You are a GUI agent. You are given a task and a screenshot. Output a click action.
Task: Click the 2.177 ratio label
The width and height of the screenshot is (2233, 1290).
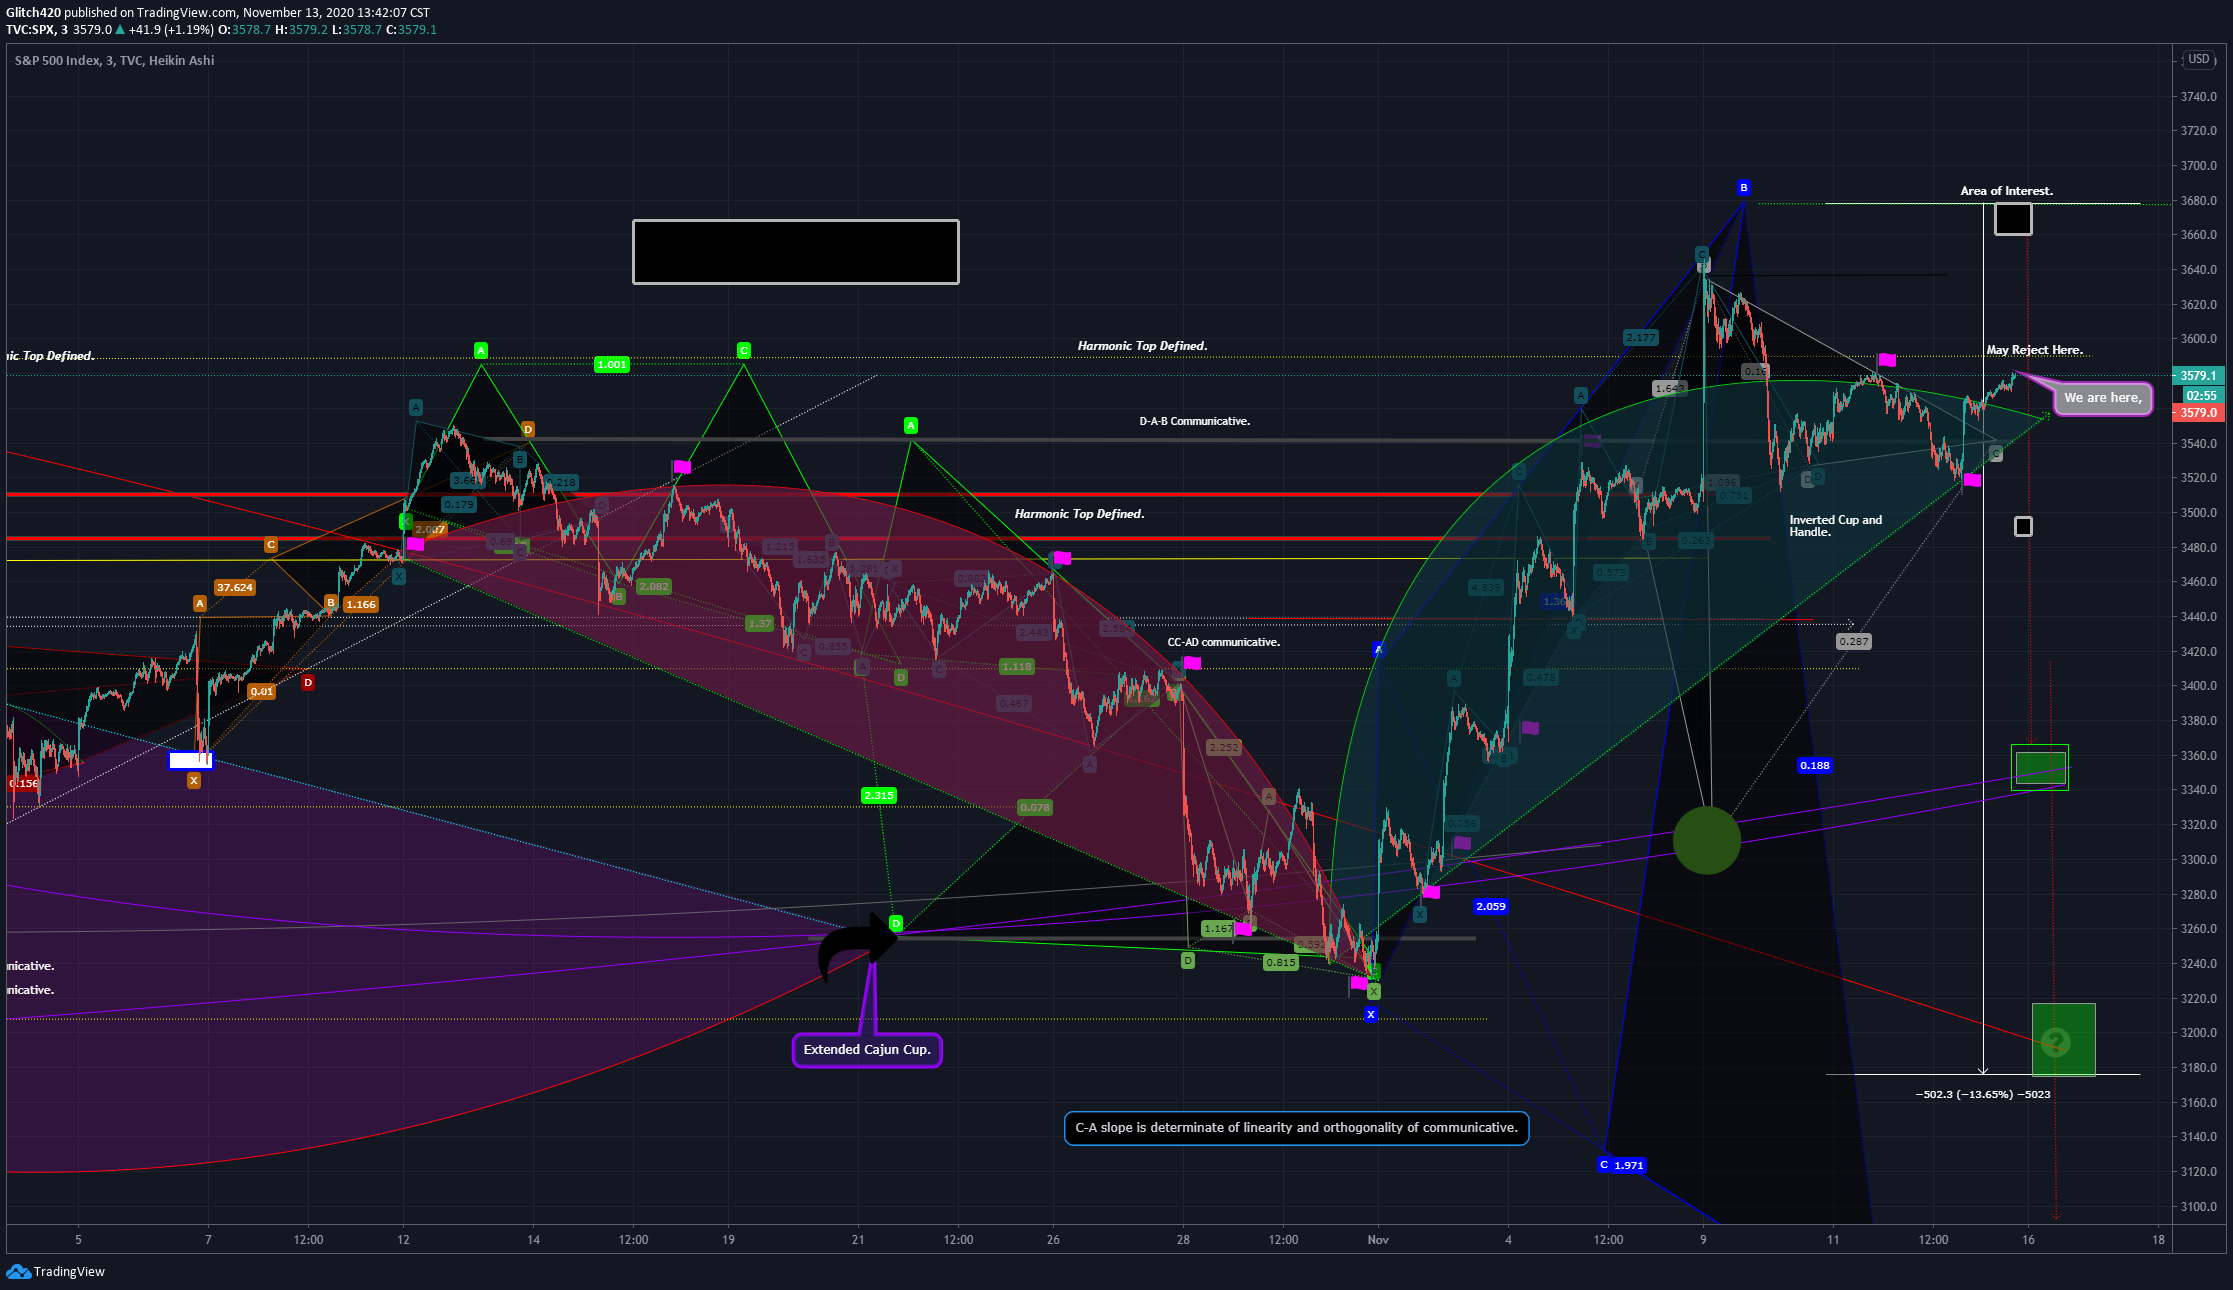(1640, 338)
